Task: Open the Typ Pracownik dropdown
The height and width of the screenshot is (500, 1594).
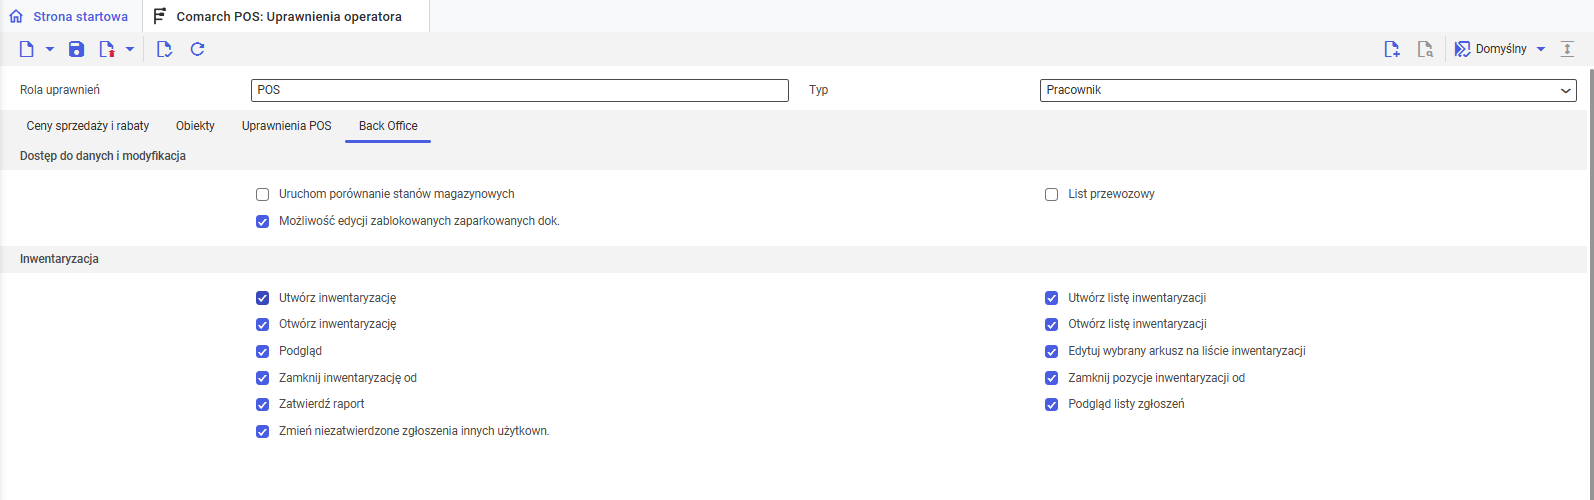Action: [x=1308, y=90]
